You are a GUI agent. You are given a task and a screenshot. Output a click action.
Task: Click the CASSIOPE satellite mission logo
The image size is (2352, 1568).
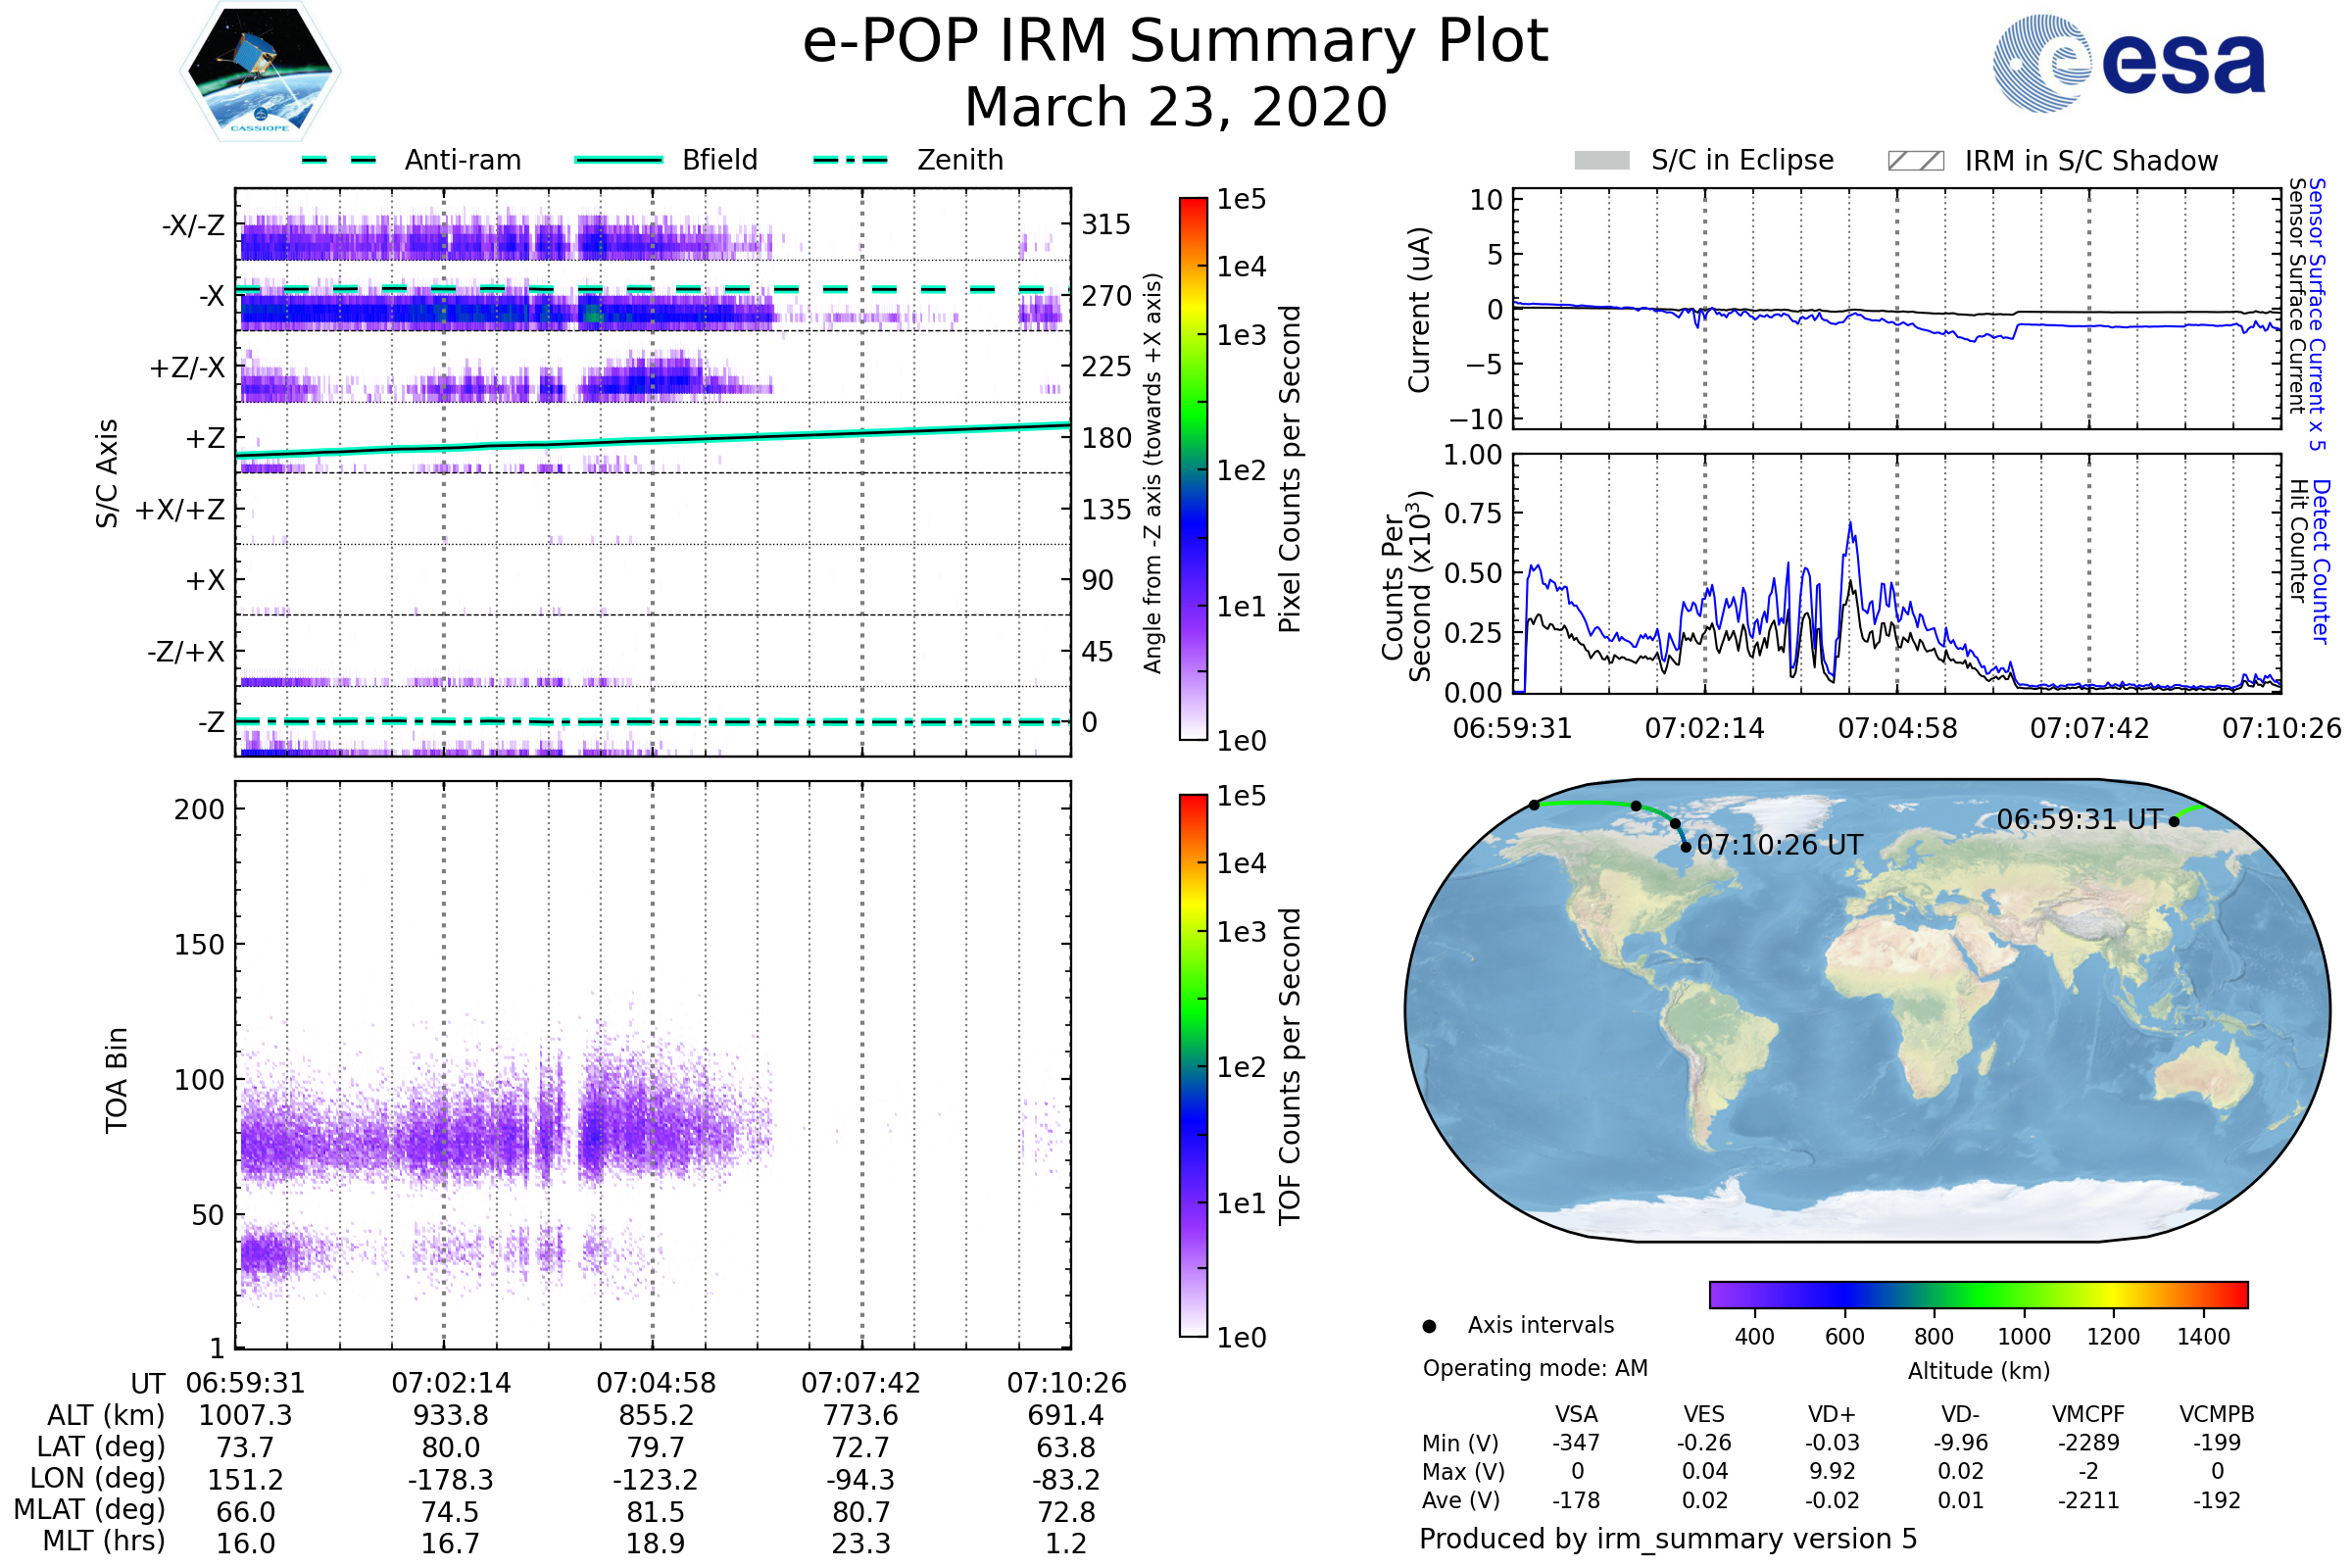260,72
